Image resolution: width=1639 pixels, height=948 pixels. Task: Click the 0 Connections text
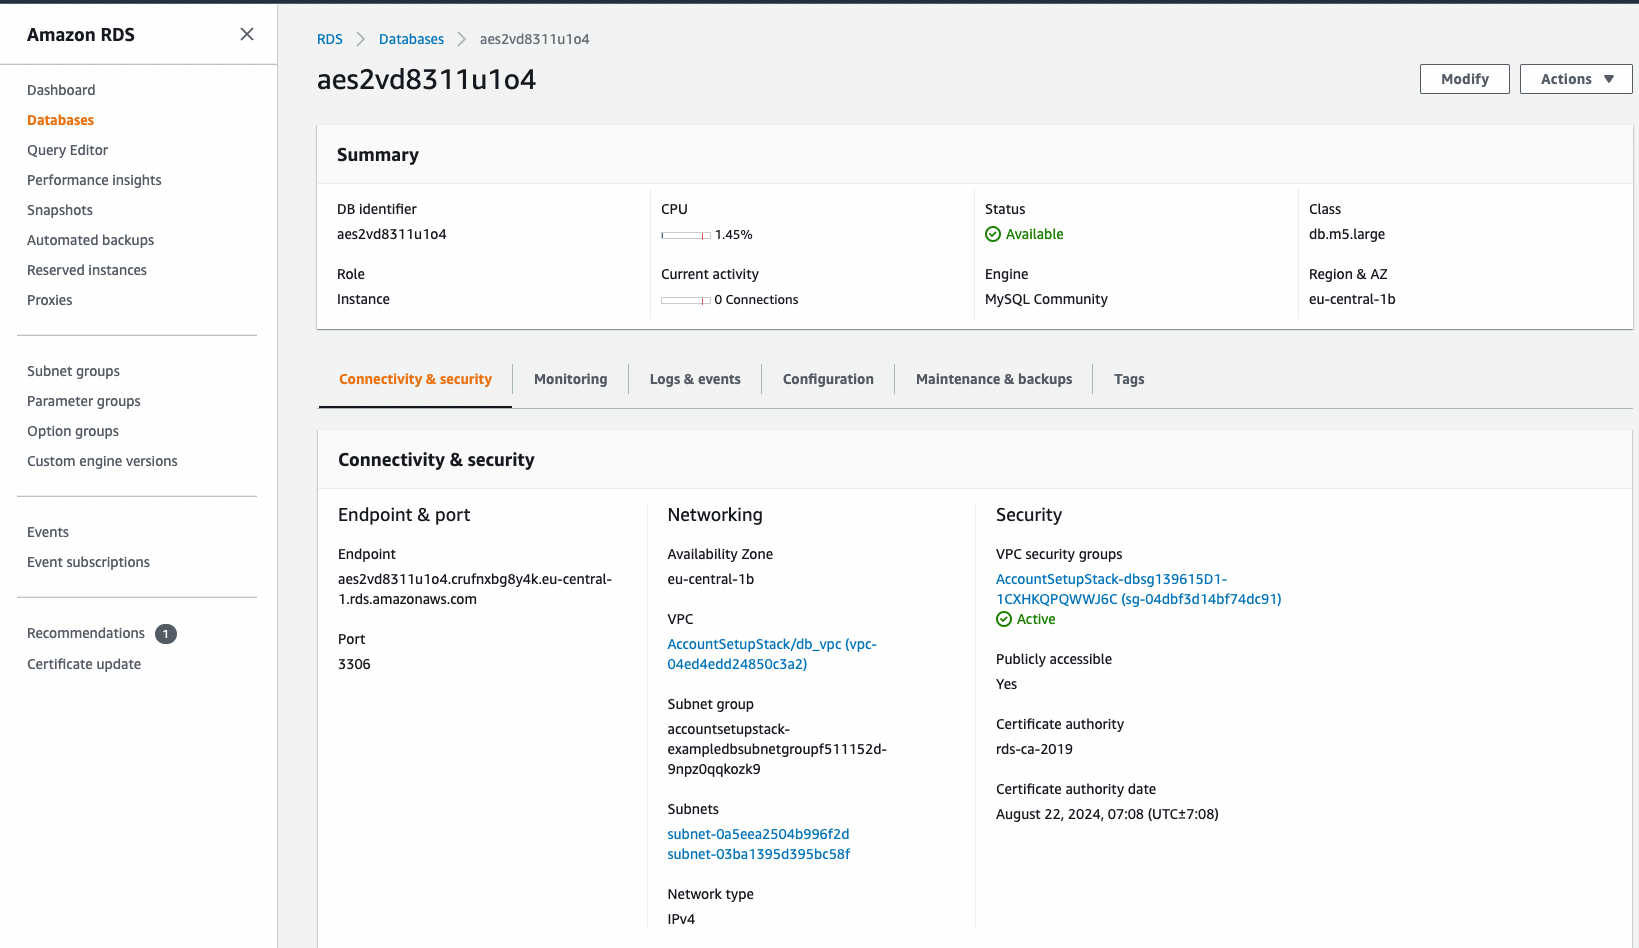(x=756, y=300)
